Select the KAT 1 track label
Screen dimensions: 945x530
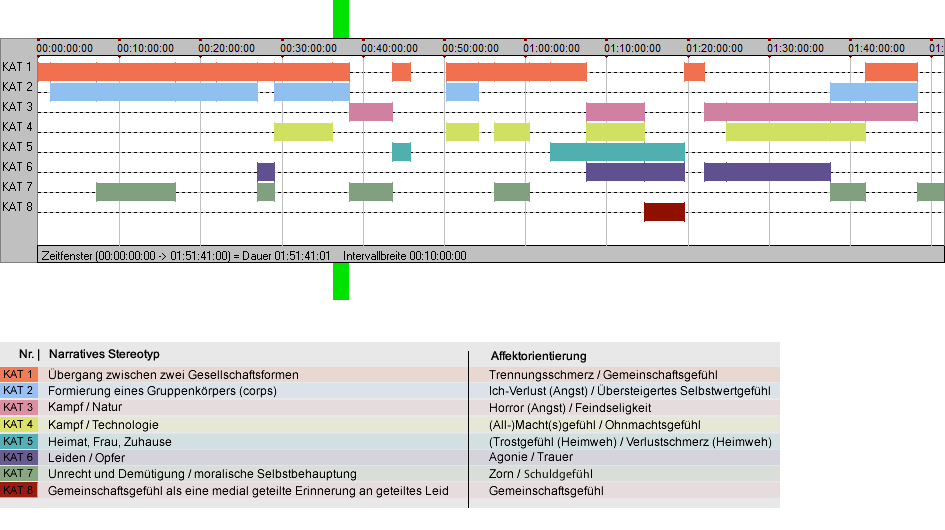click(17, 67)
